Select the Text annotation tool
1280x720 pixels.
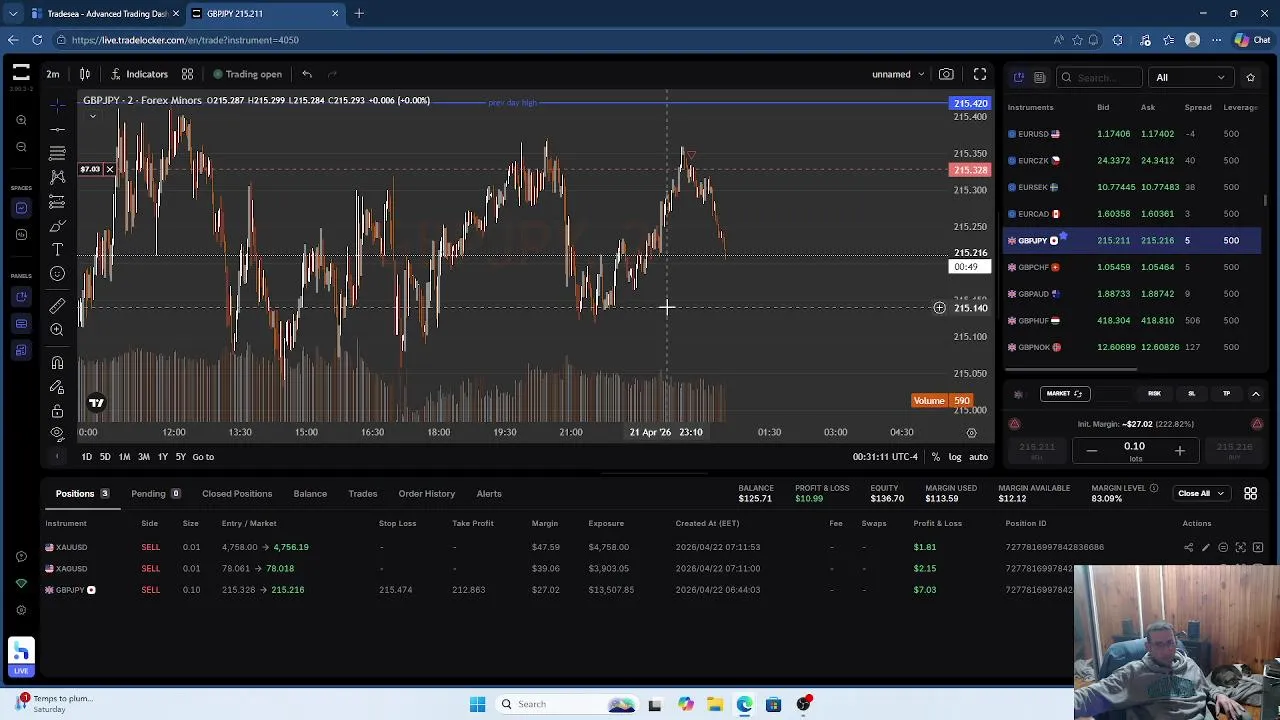tap(57, 250)
